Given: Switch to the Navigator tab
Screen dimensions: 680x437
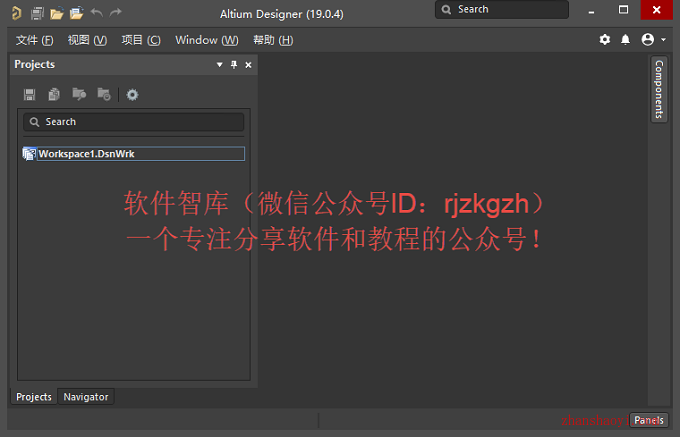Looking at the screenshot, I should (x=86, y=397).
